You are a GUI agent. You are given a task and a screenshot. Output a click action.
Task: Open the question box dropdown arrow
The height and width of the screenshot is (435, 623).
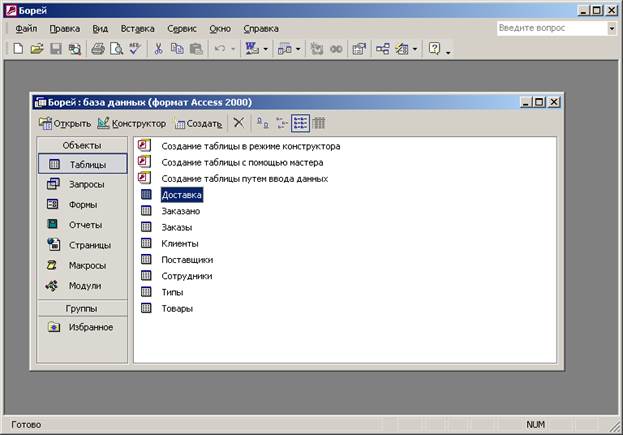[610, 29]
